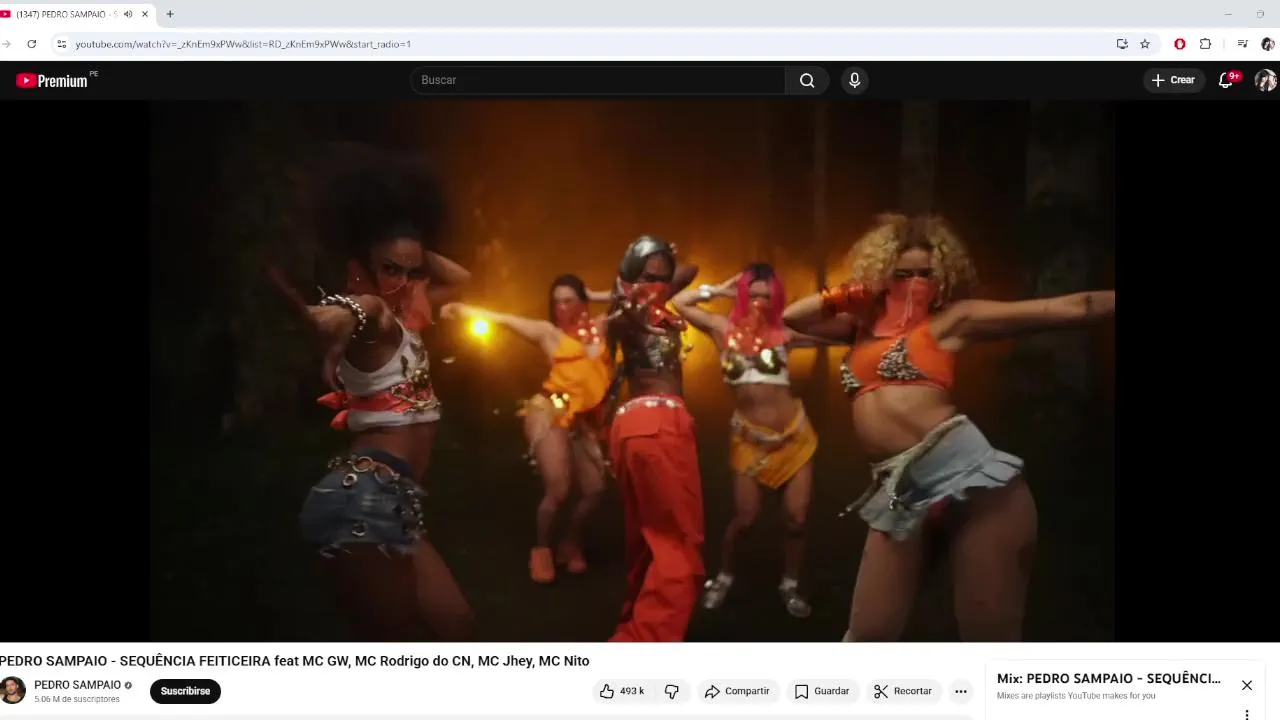Open the Compartir share option
The width and height of the screenshot is (1280, 720).
[737, 691]
